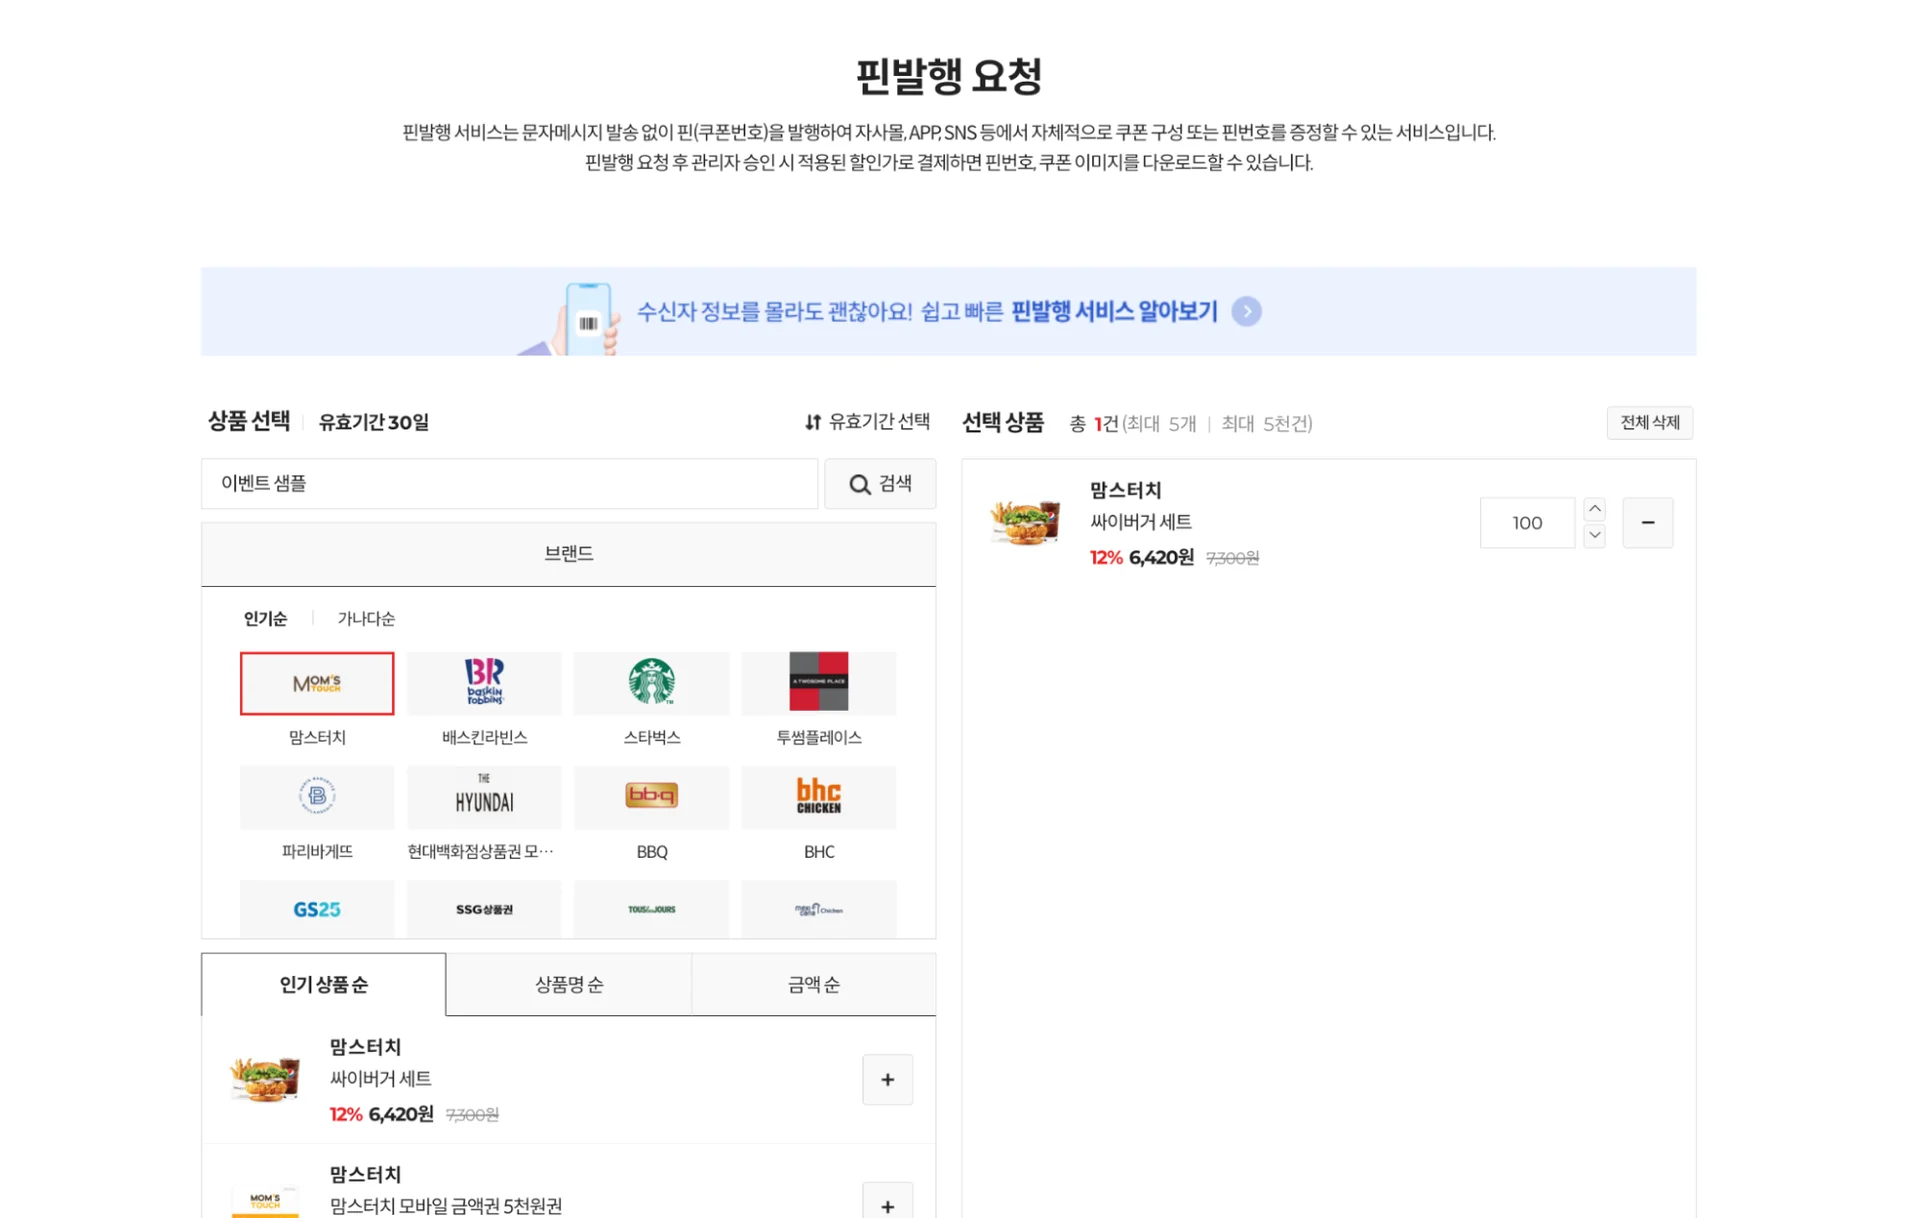Choose the Starbucks brand logo
Viewport: 1920px width, 1218px height.
coord(651,684)
